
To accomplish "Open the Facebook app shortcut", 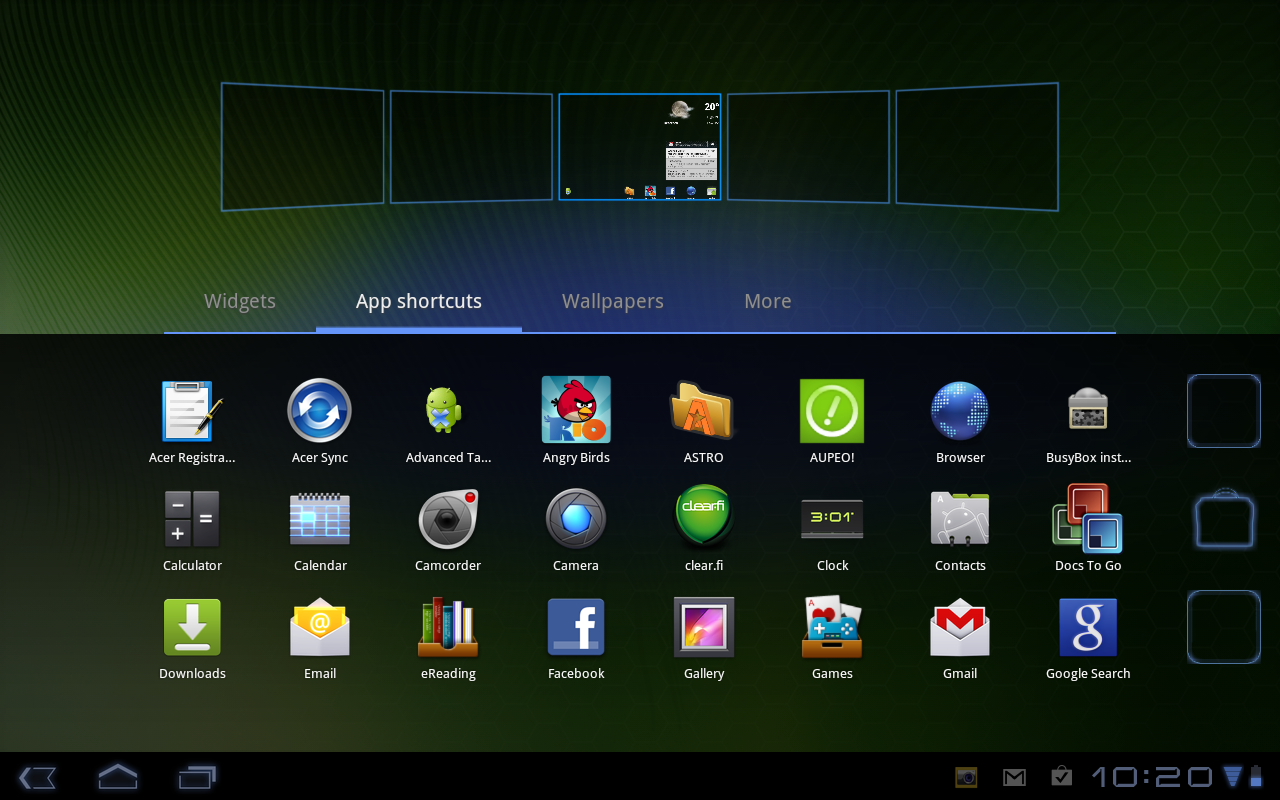I will [x=576, y=627].
